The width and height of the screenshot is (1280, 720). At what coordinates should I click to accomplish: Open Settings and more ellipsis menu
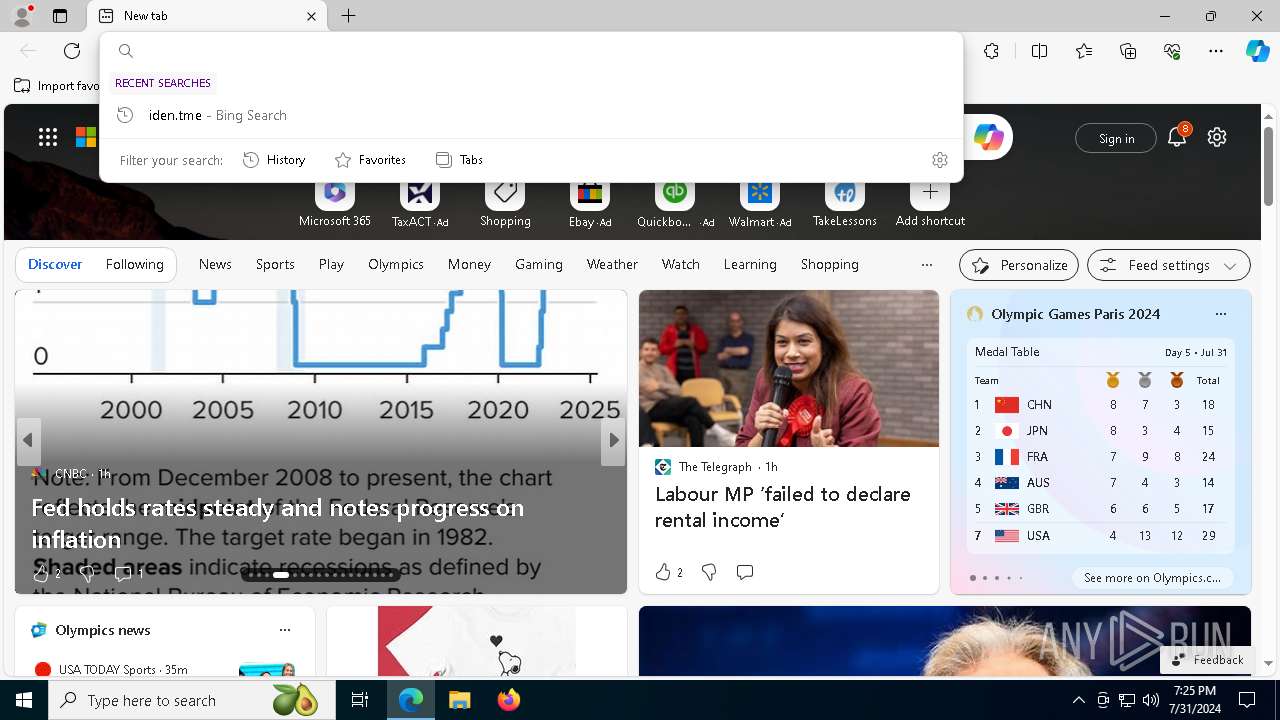click(x=1216, y=51)
